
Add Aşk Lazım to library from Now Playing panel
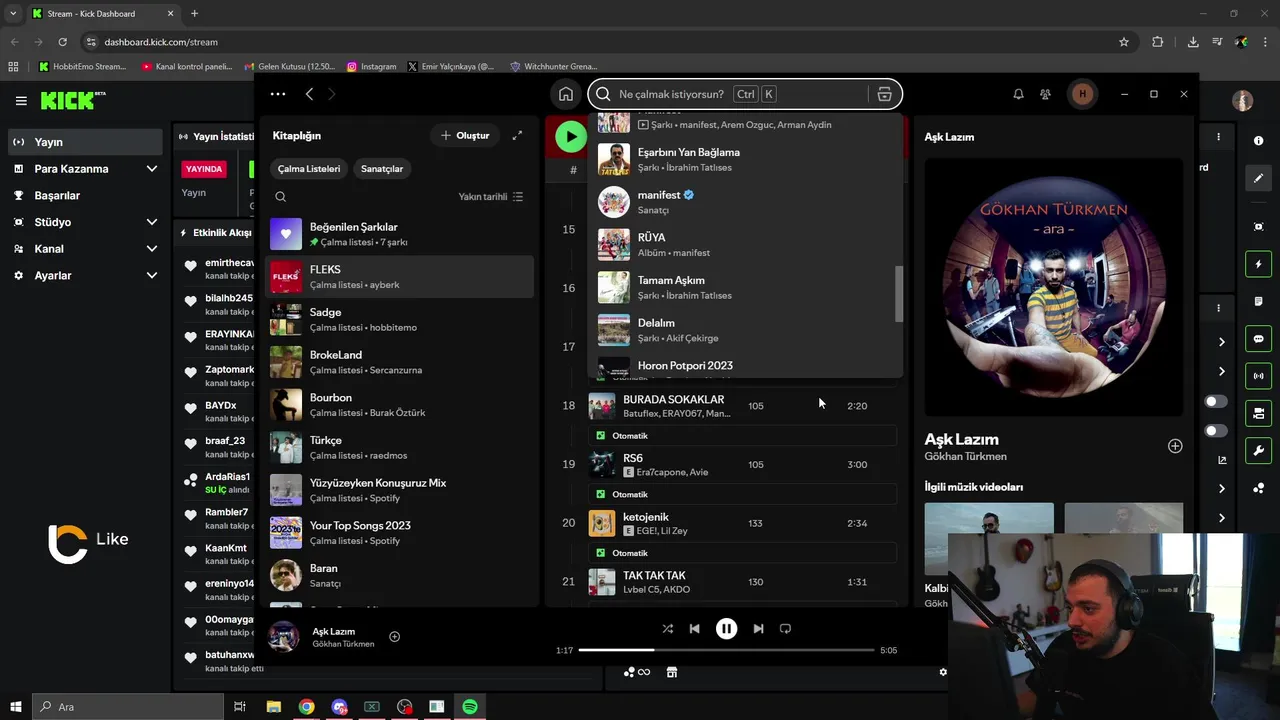(1175, 446)
